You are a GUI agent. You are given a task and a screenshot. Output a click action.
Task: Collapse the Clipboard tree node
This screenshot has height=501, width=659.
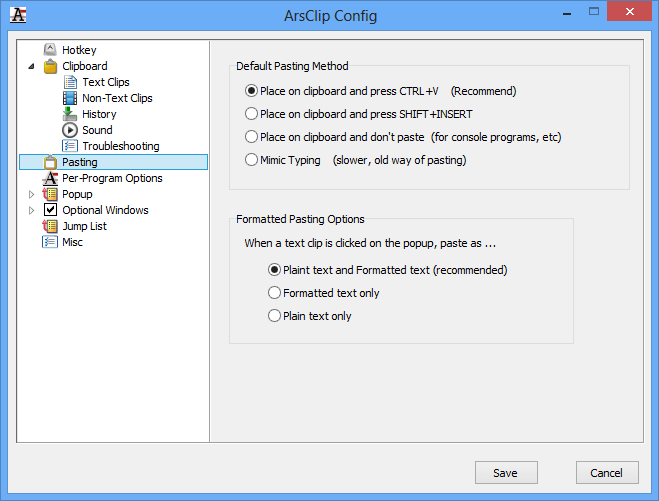pos(31,66)
